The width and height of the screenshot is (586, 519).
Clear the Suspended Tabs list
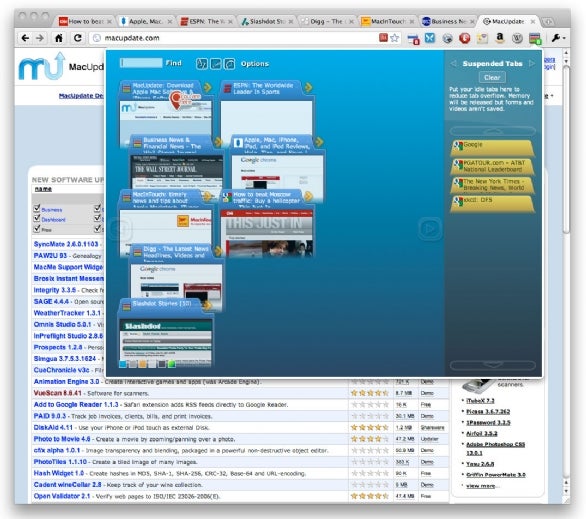[x=492, y=77]
